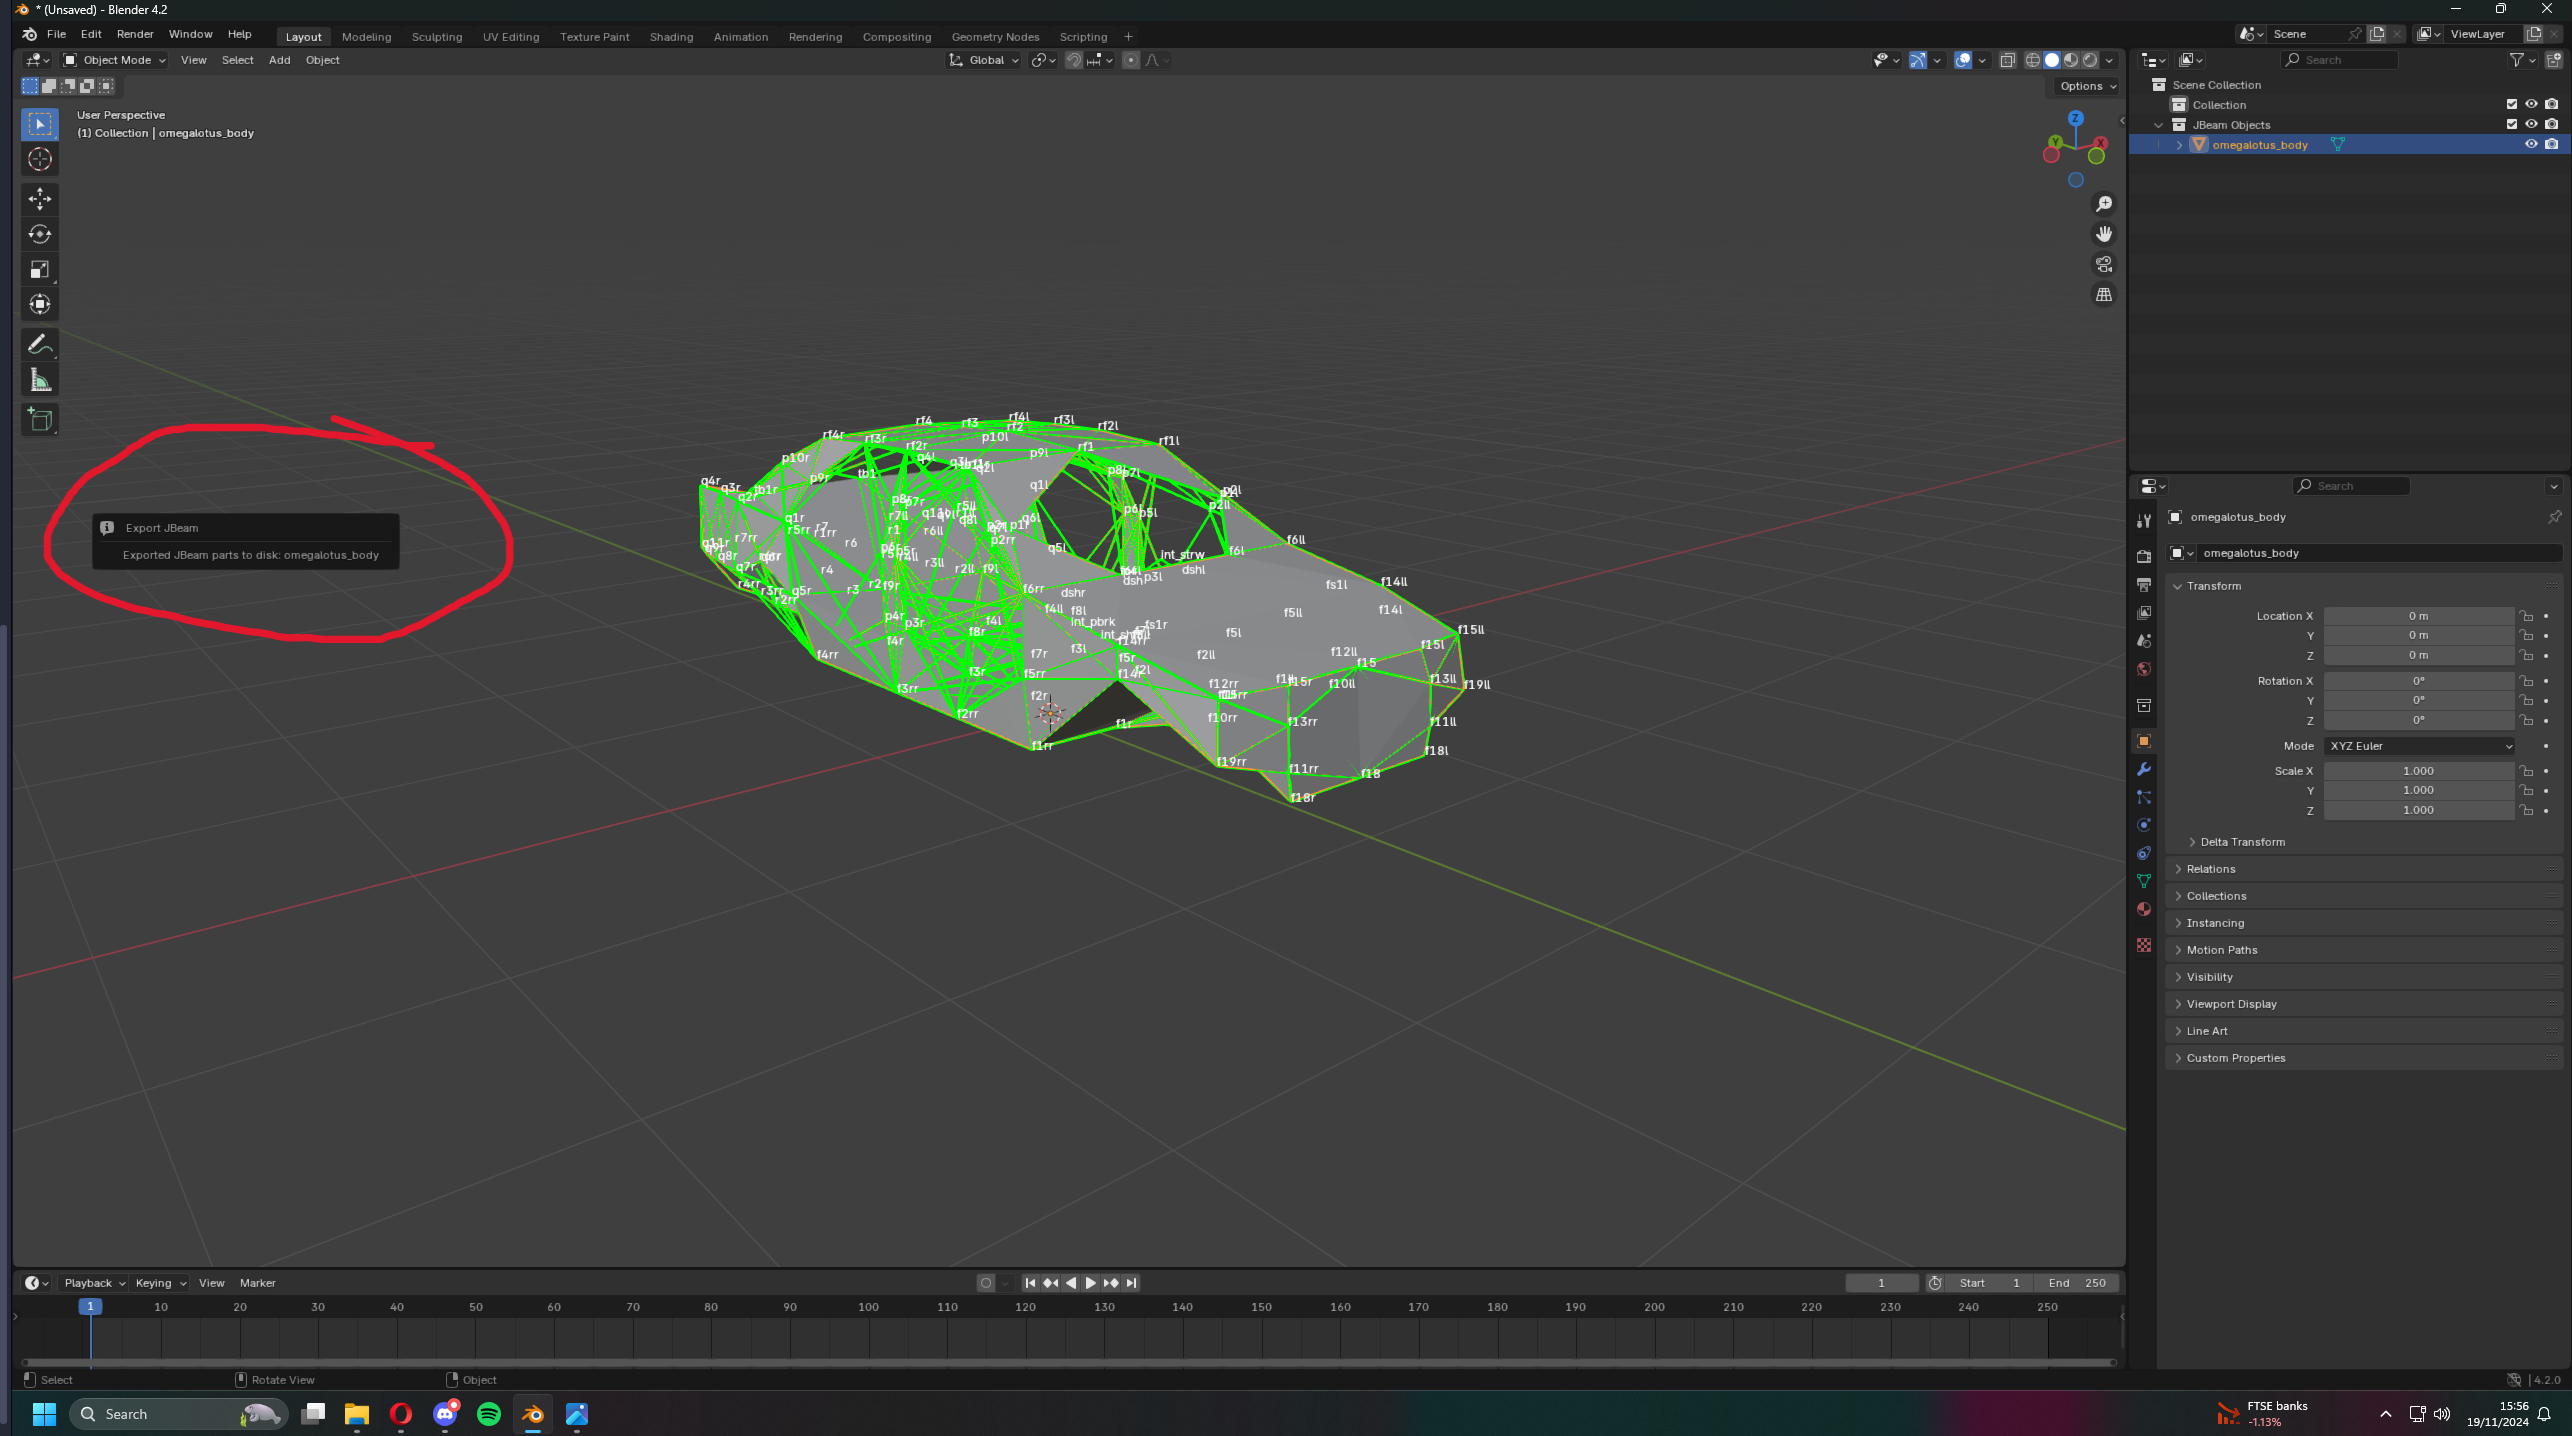Open the Modifiers wrench properties tab
Screen dimensions: 2572x1436
[x=2143, y=769]
